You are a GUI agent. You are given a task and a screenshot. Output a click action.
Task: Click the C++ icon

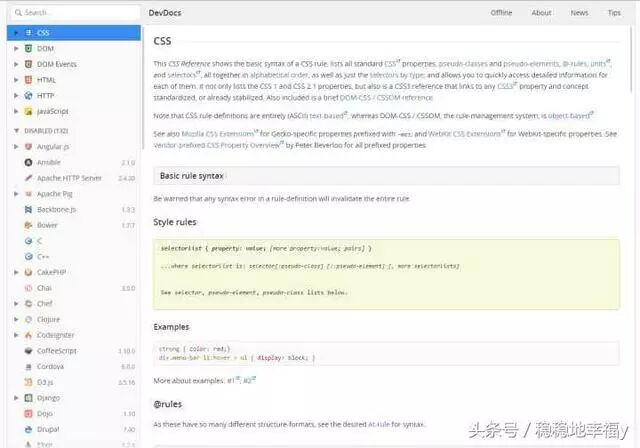coord(28,257)
